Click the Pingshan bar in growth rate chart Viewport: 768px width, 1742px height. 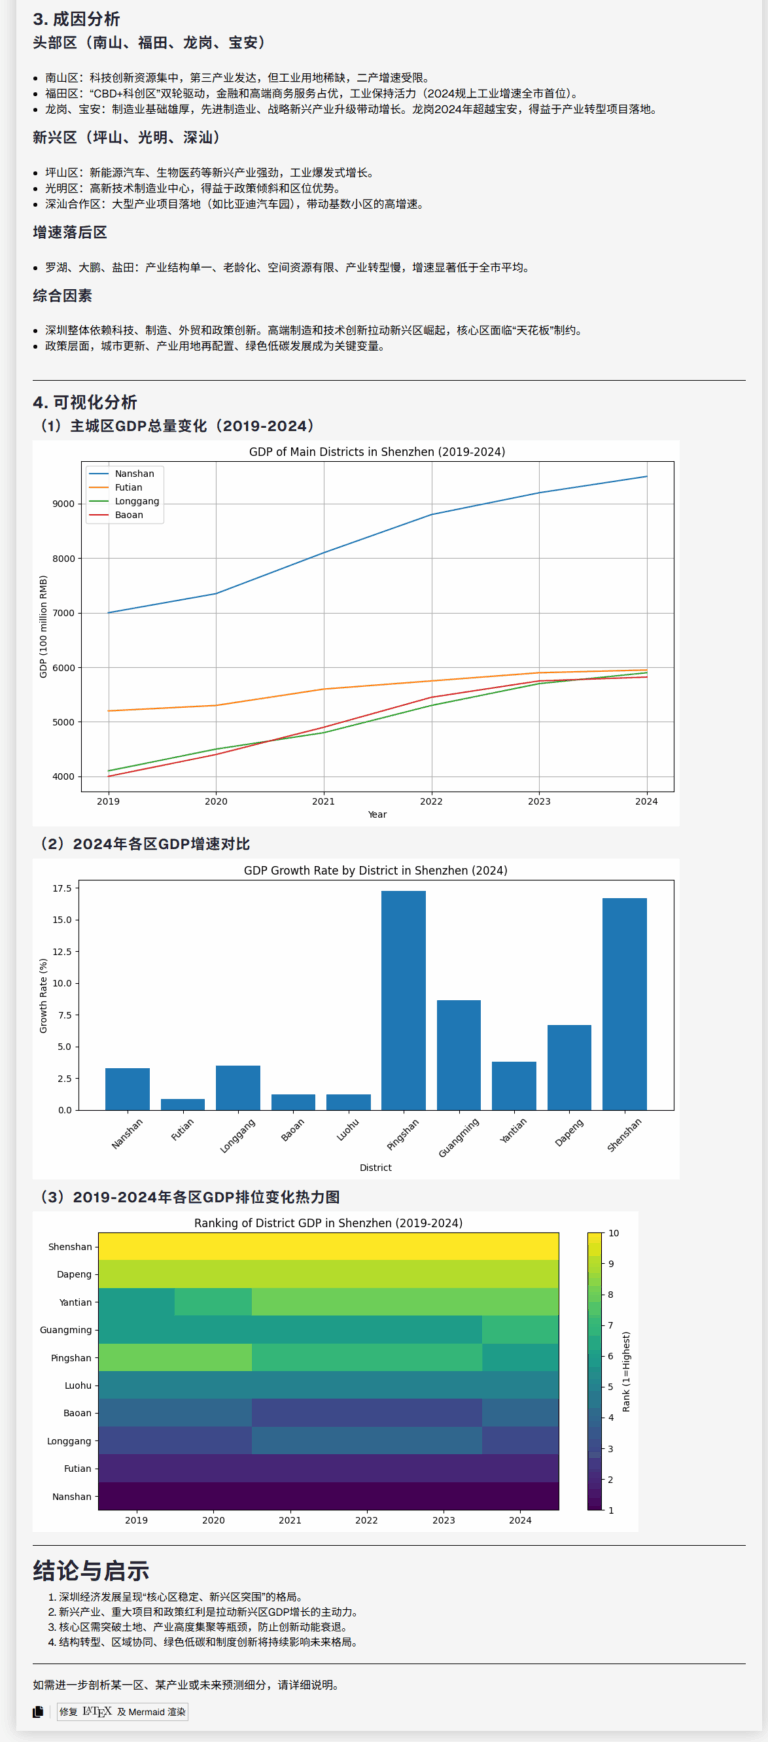[x=403, y=1000]
